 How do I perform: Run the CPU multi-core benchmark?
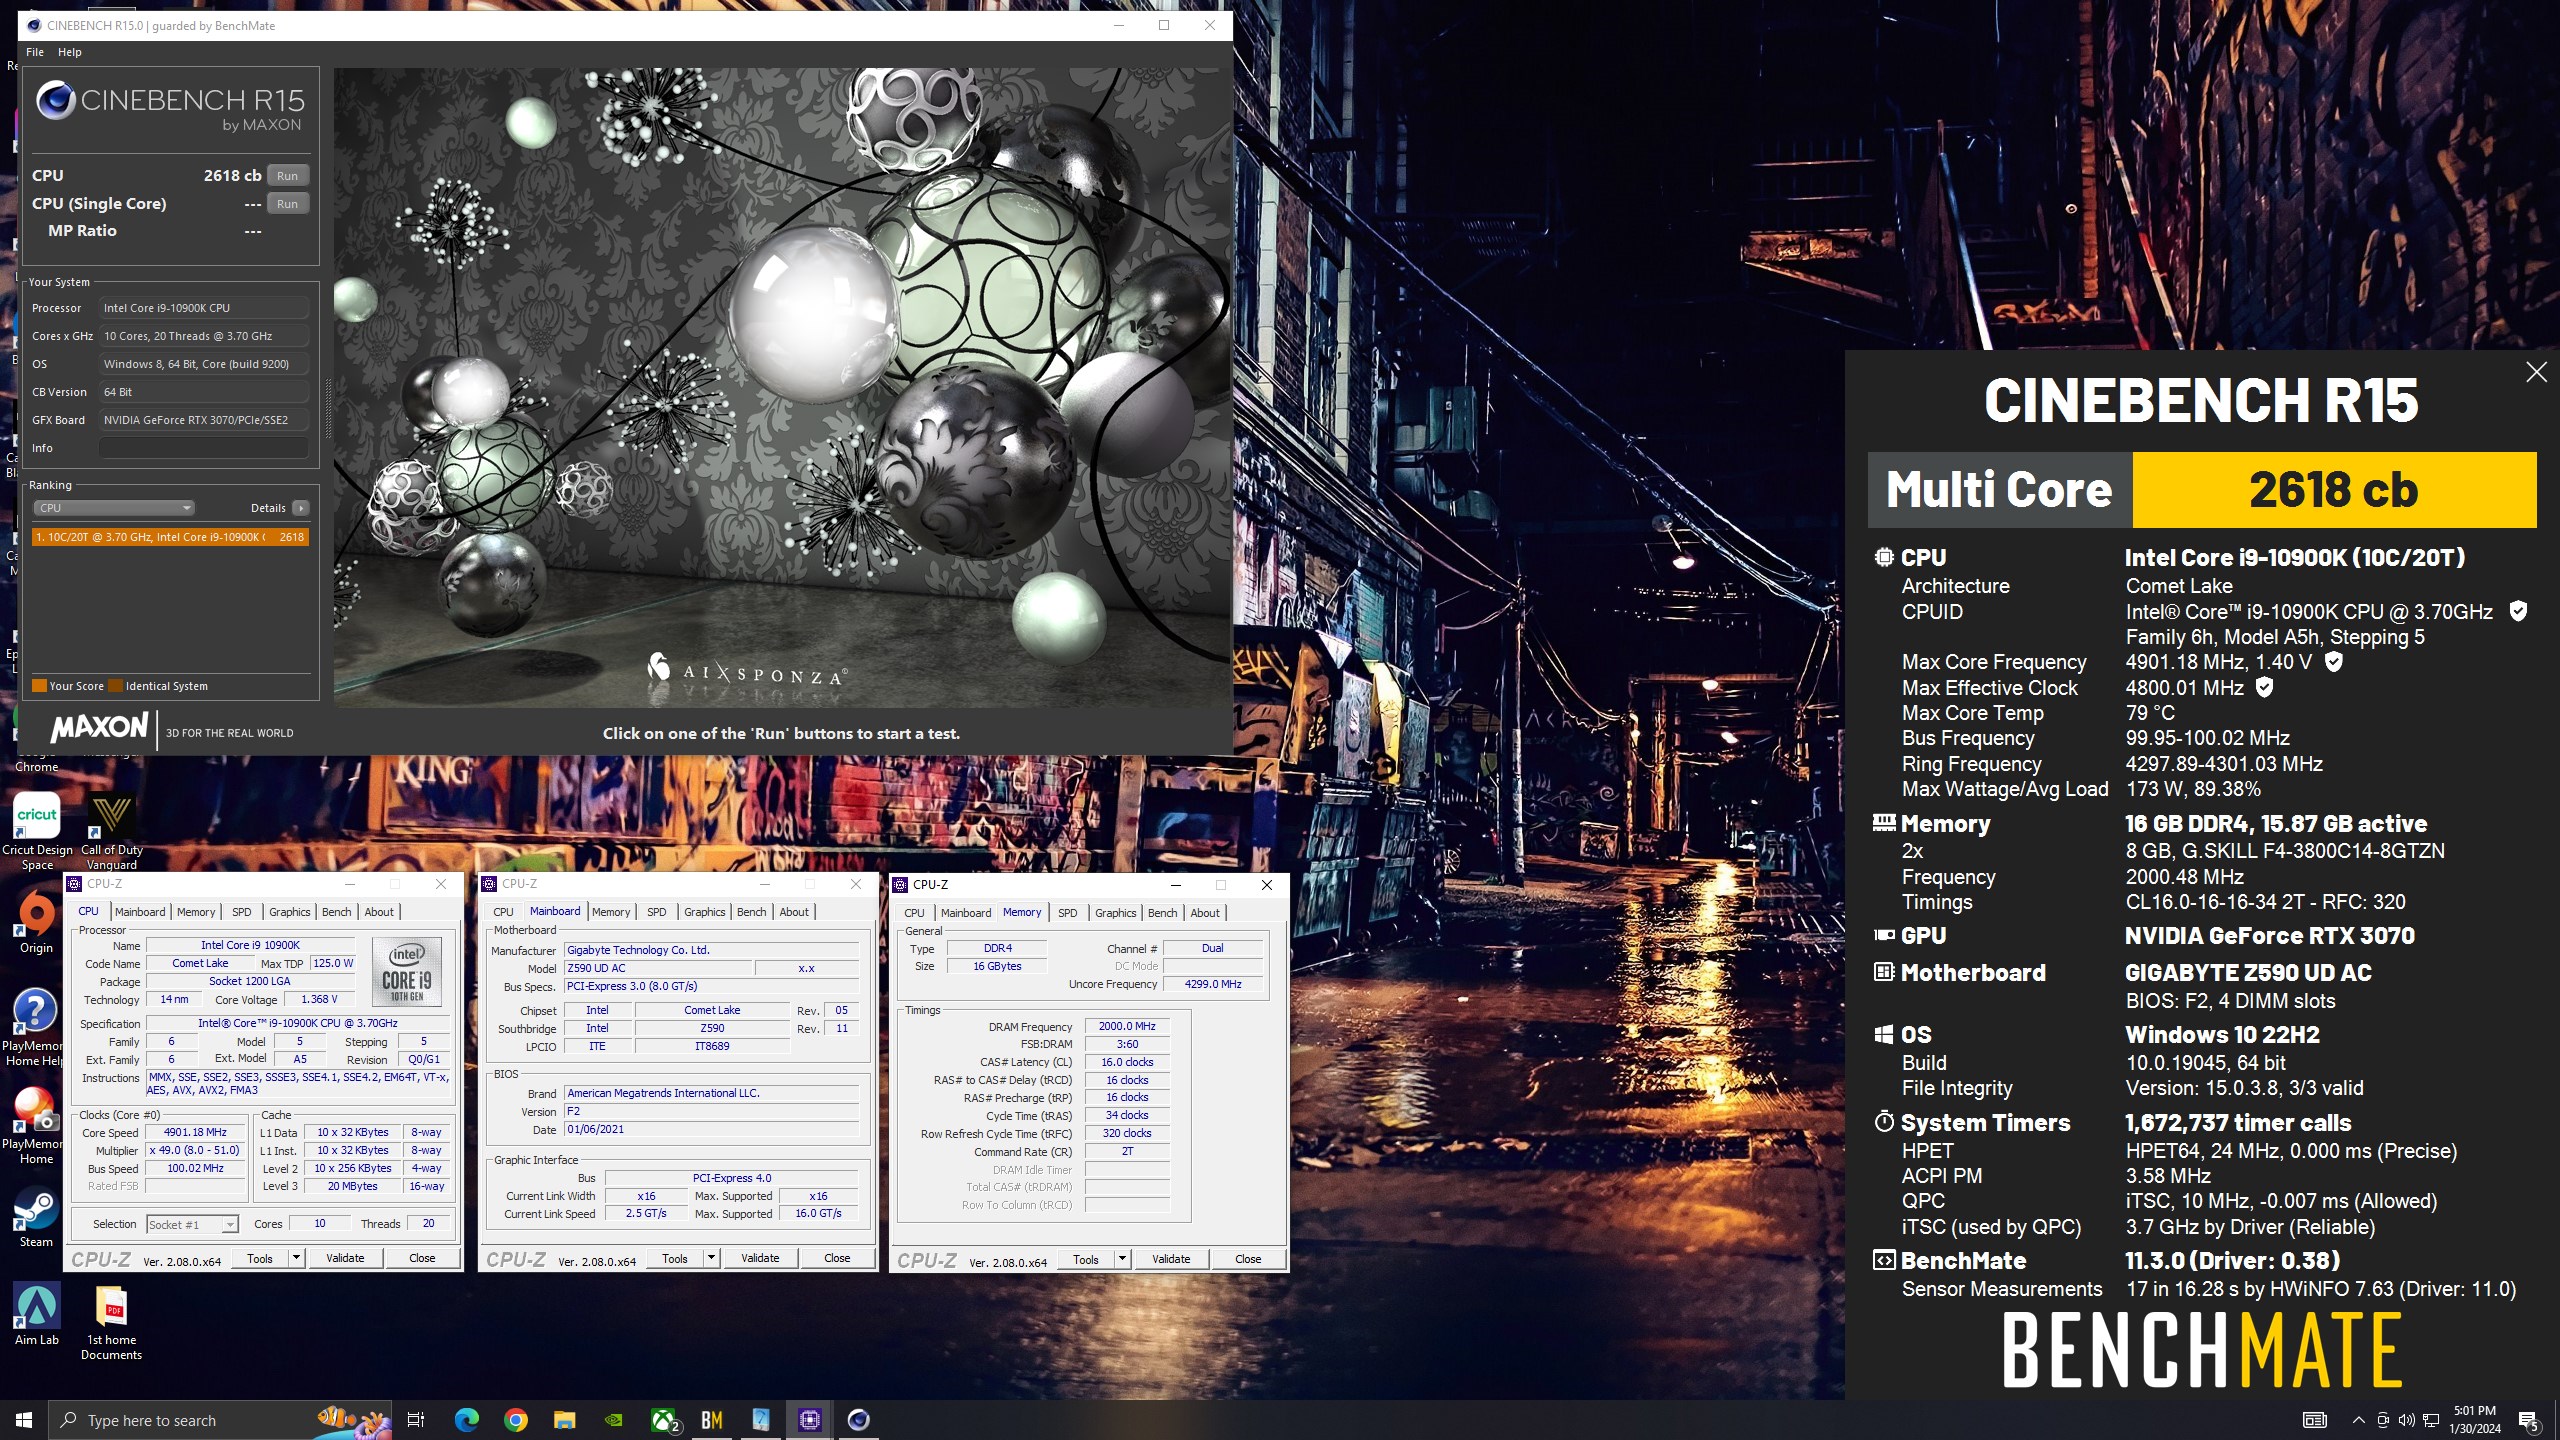288,175
